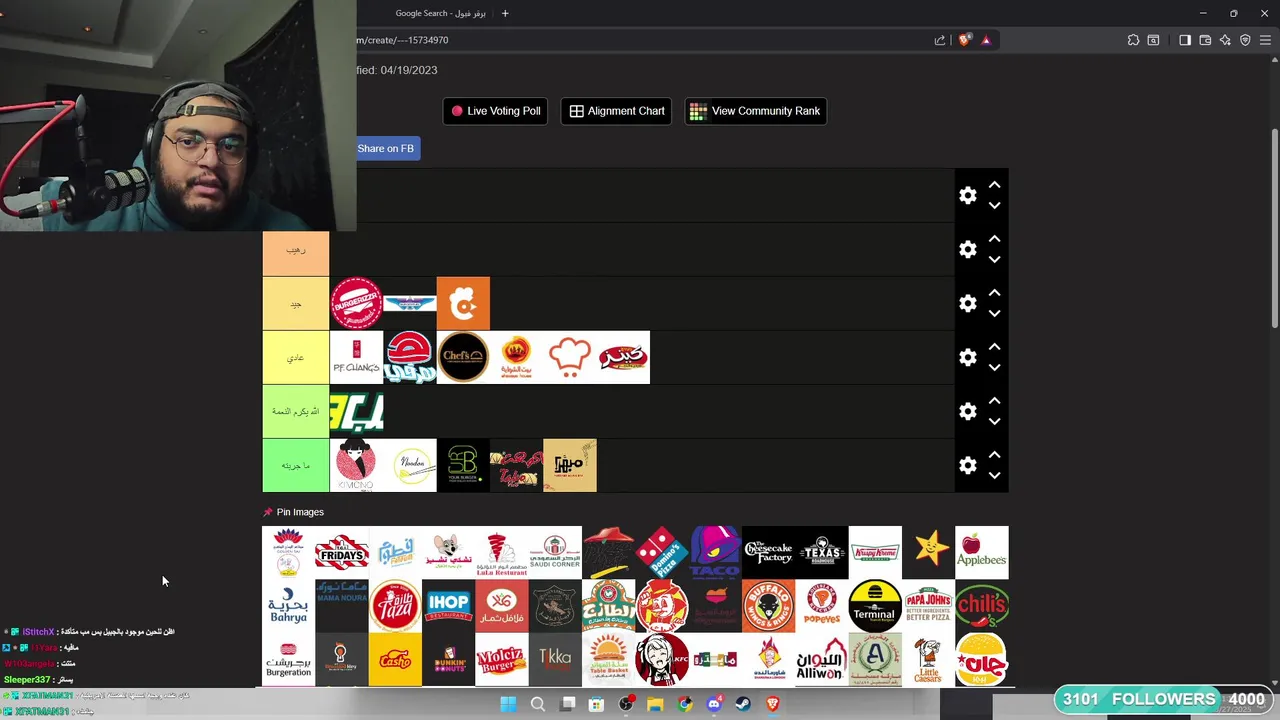
Task: Click the Pin Images label
Action: point(300,512)
